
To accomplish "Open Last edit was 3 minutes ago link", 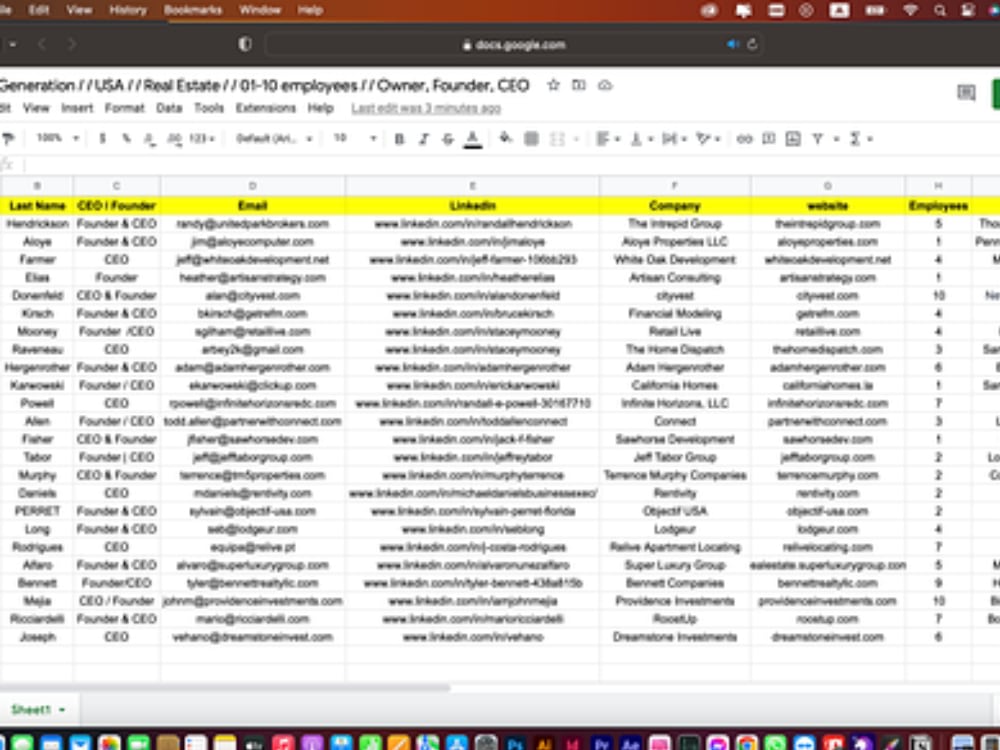I will point(426,108).
